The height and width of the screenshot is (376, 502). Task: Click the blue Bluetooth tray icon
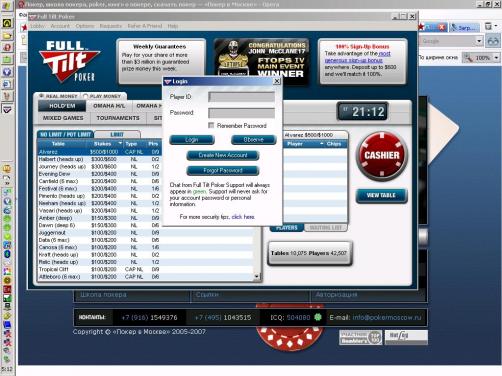click(7, 254)
